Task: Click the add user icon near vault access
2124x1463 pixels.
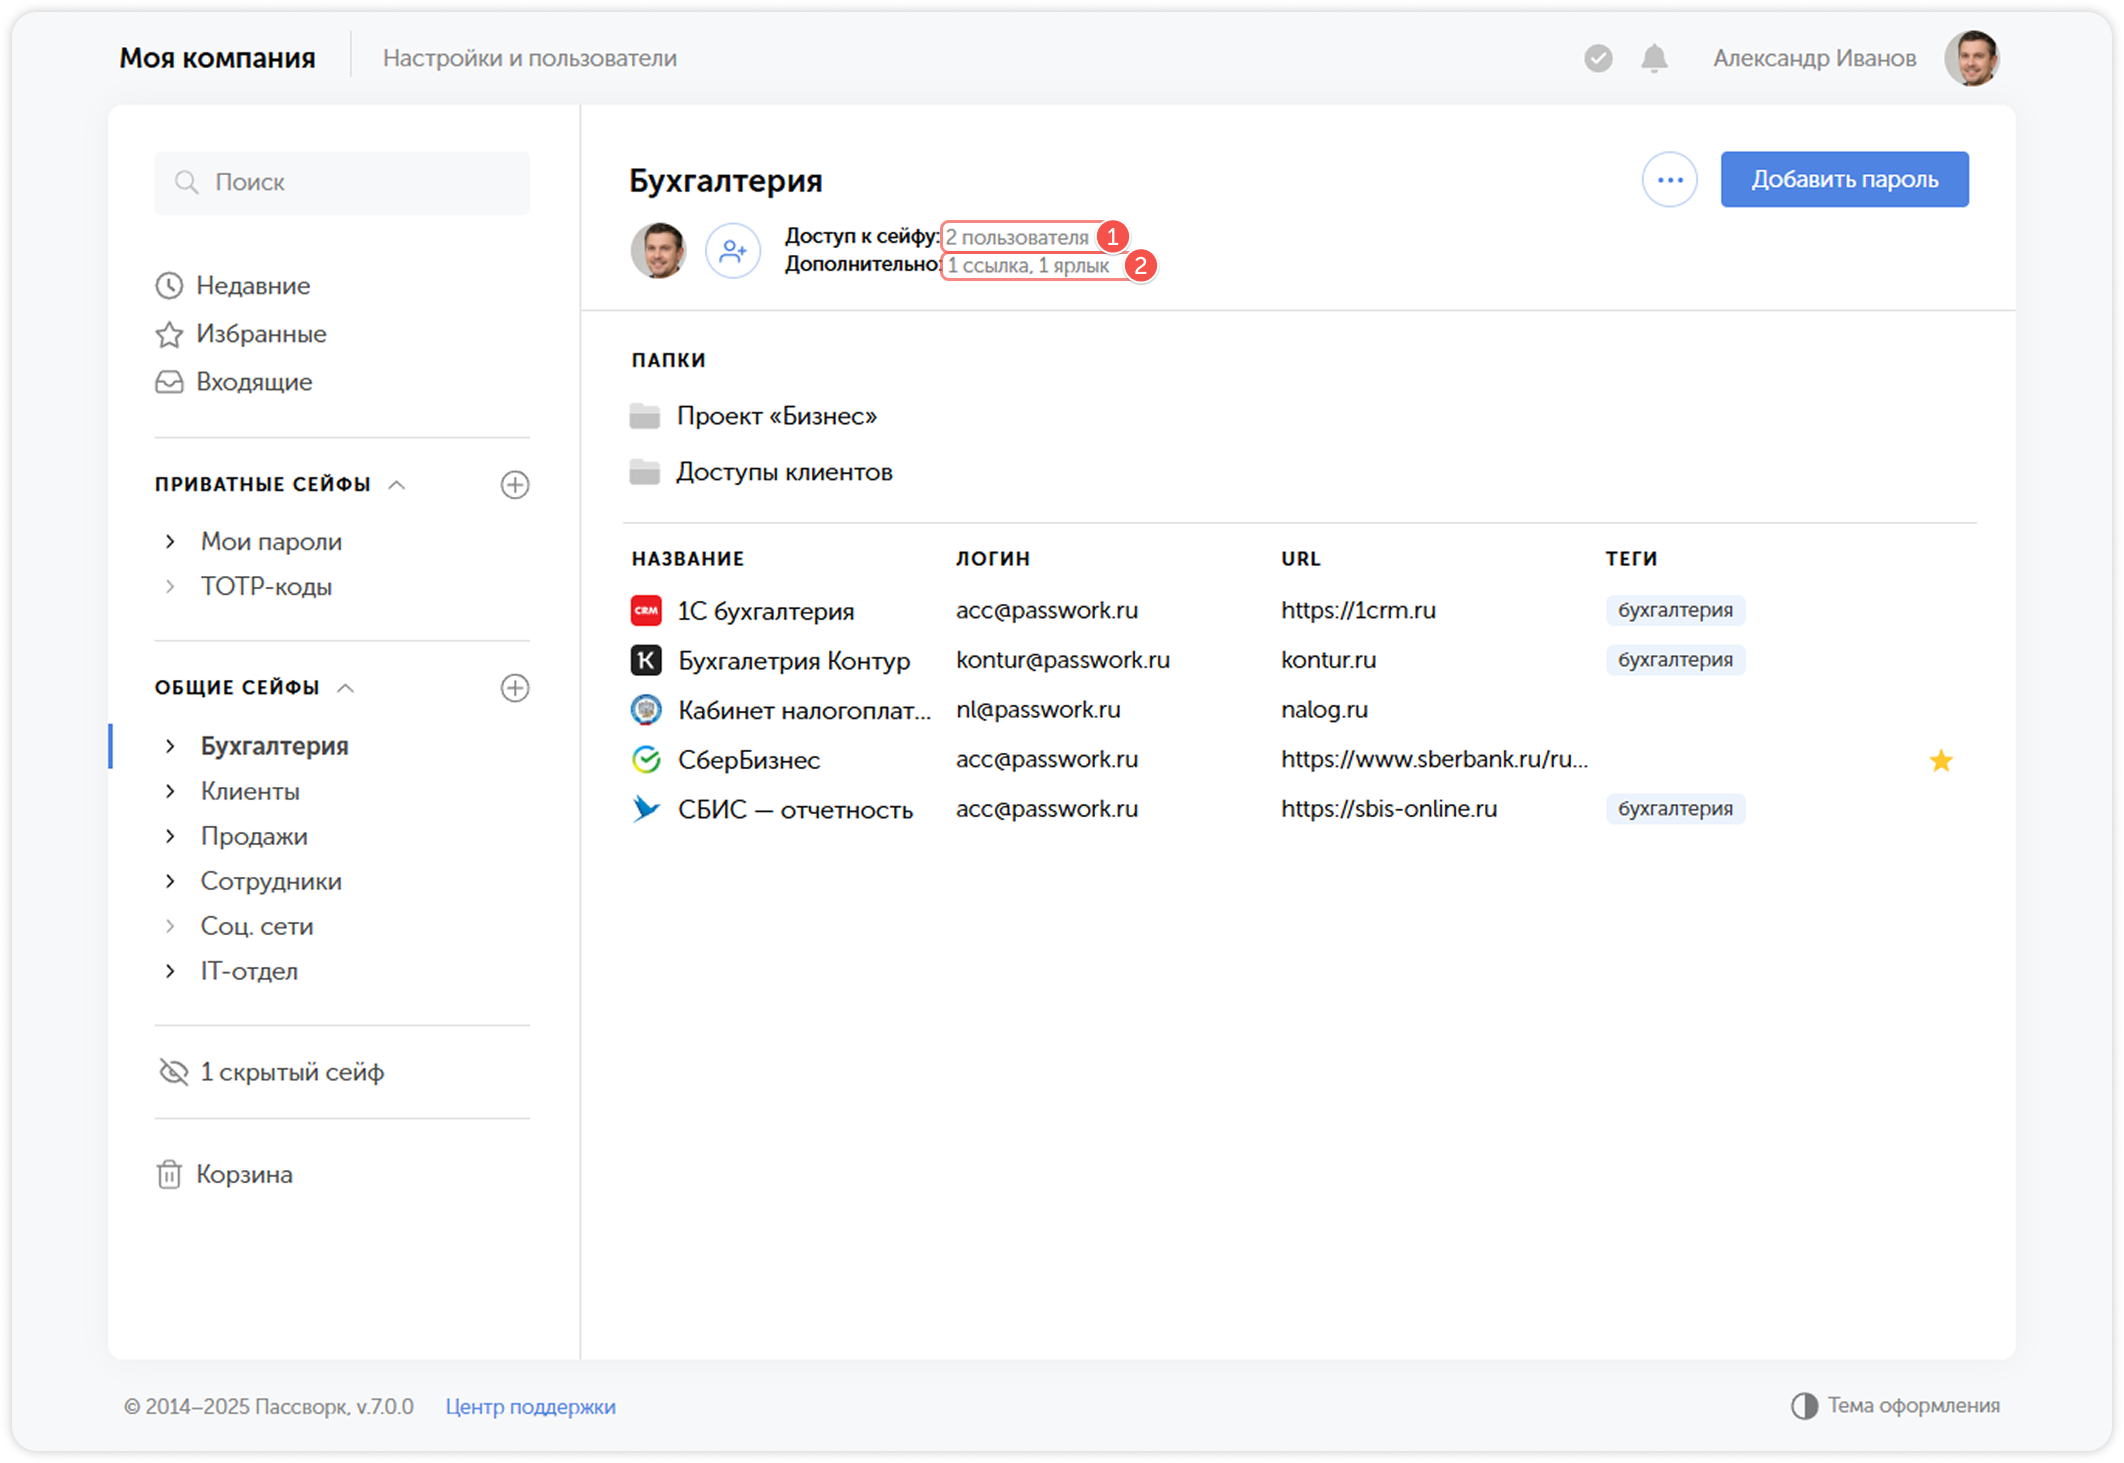Action: click(733, 250)
